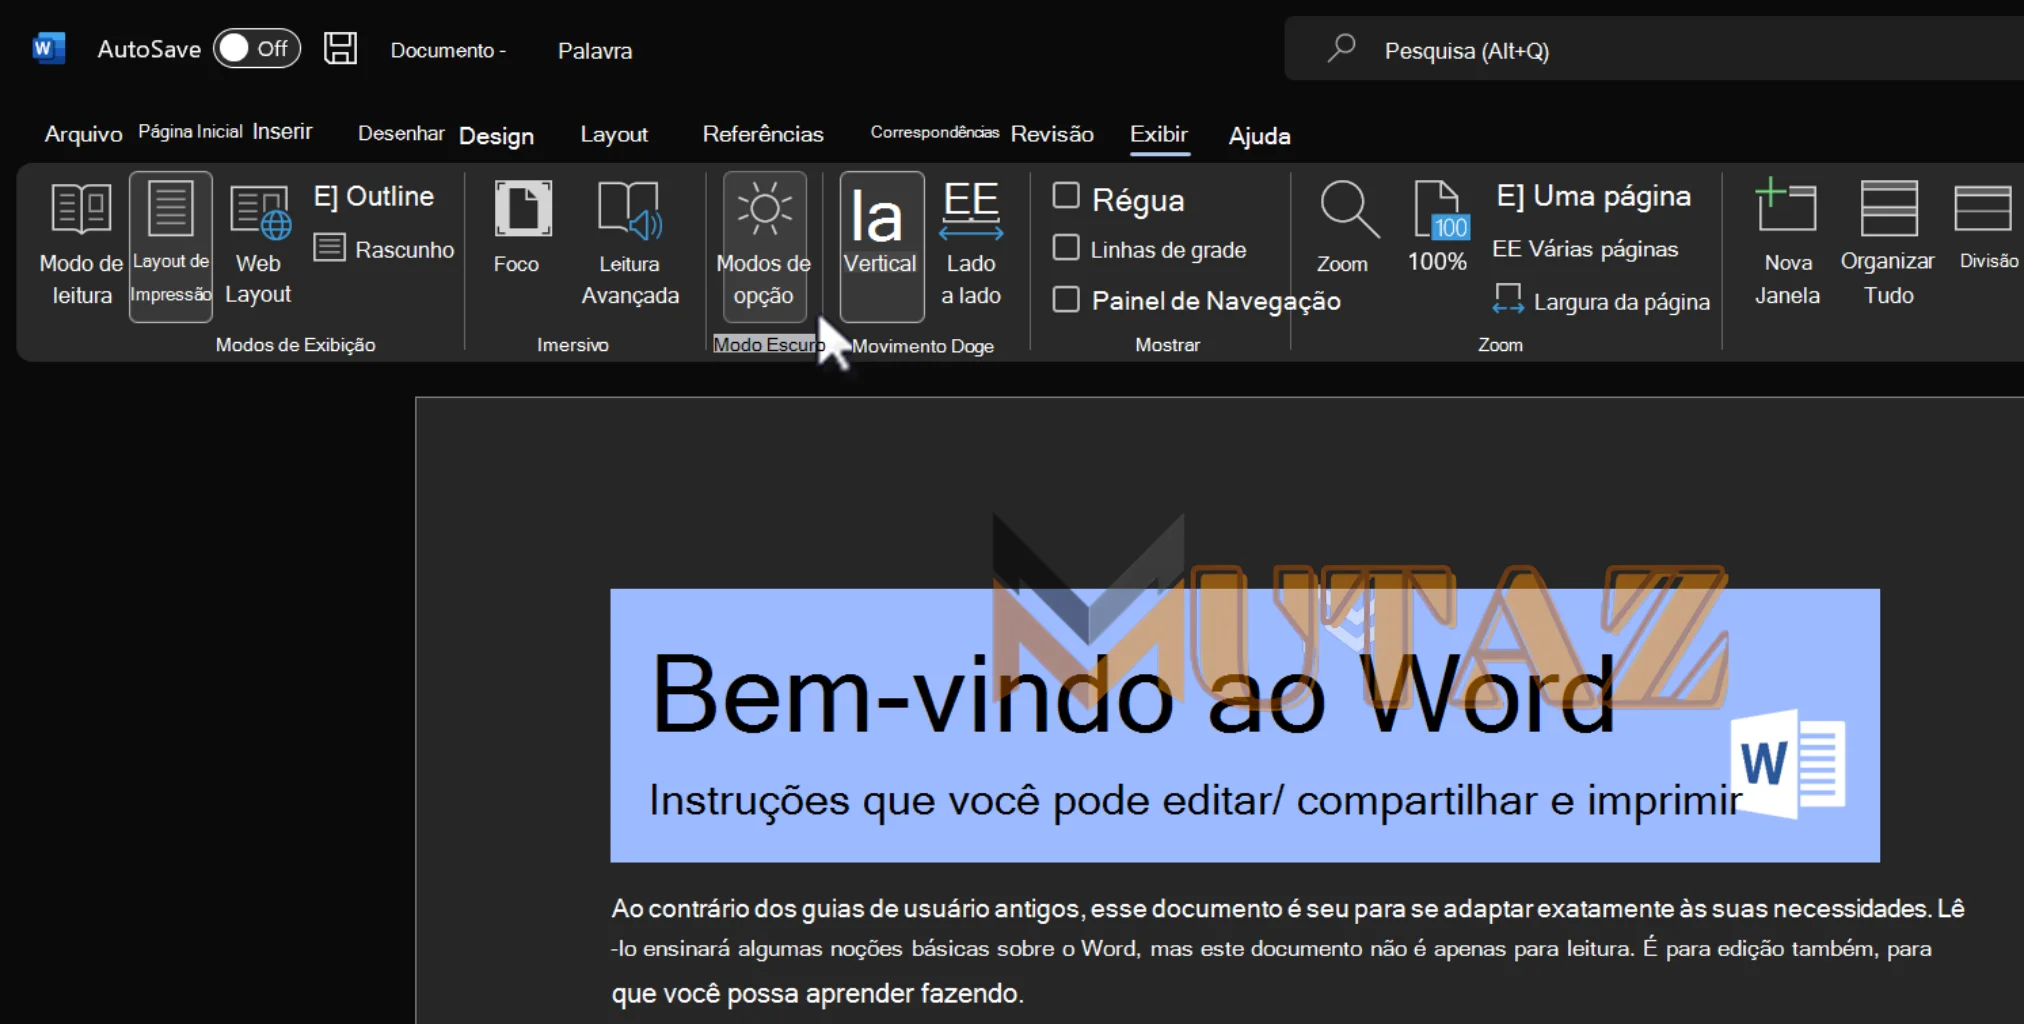2024x1024 pixels.
Task: Click the Documento title text
Action: 447,50
